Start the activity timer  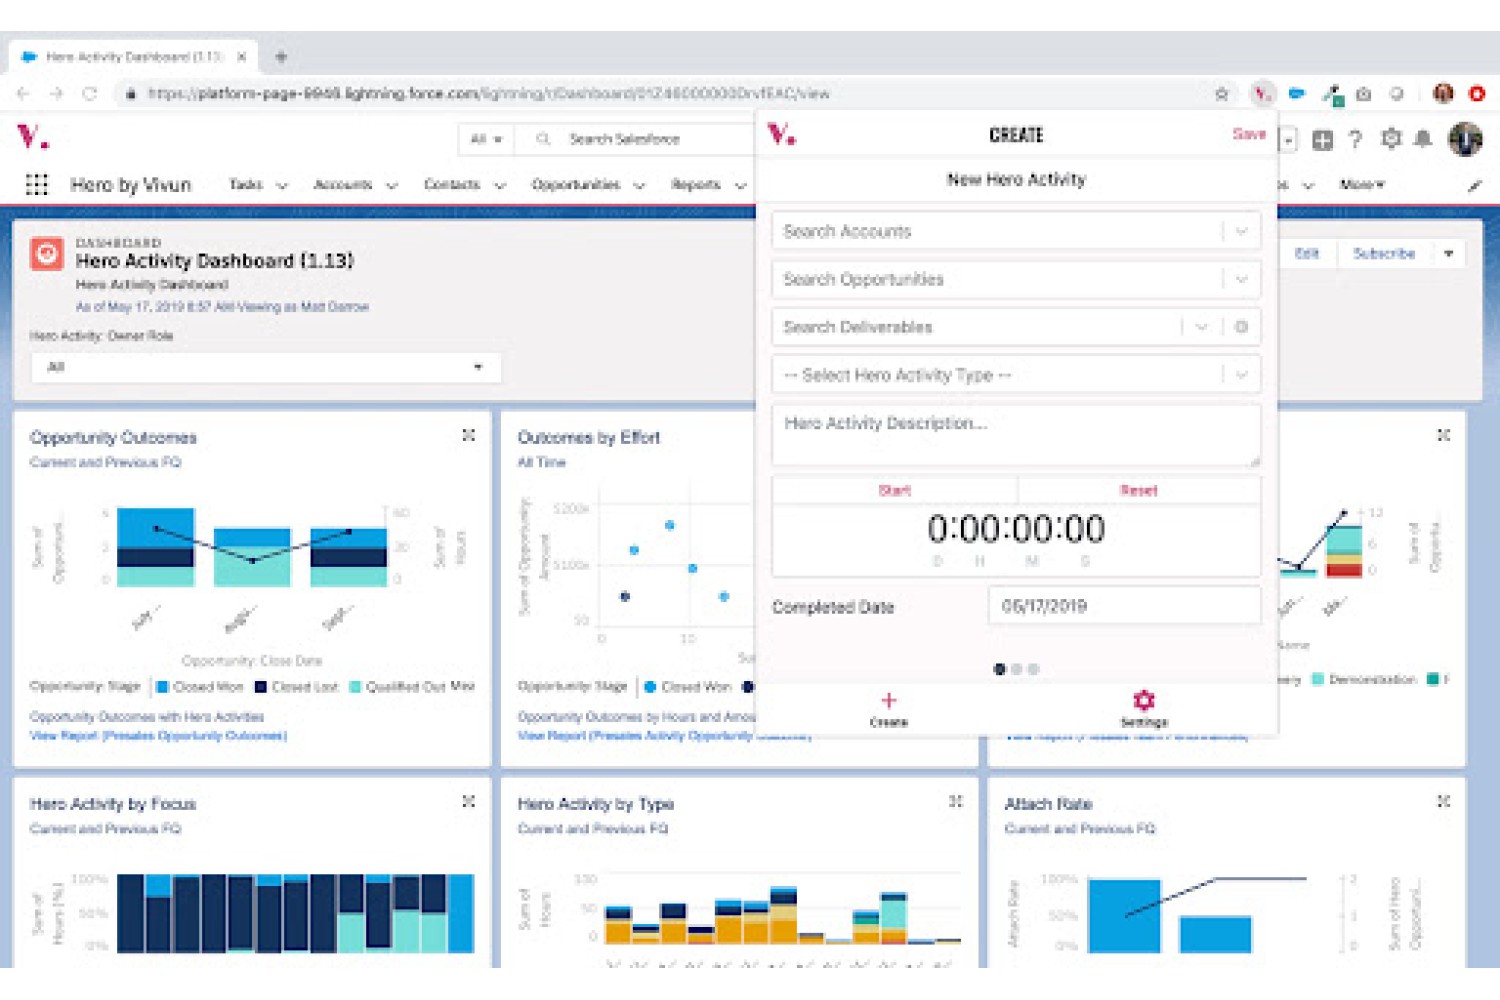pos(895,490)
